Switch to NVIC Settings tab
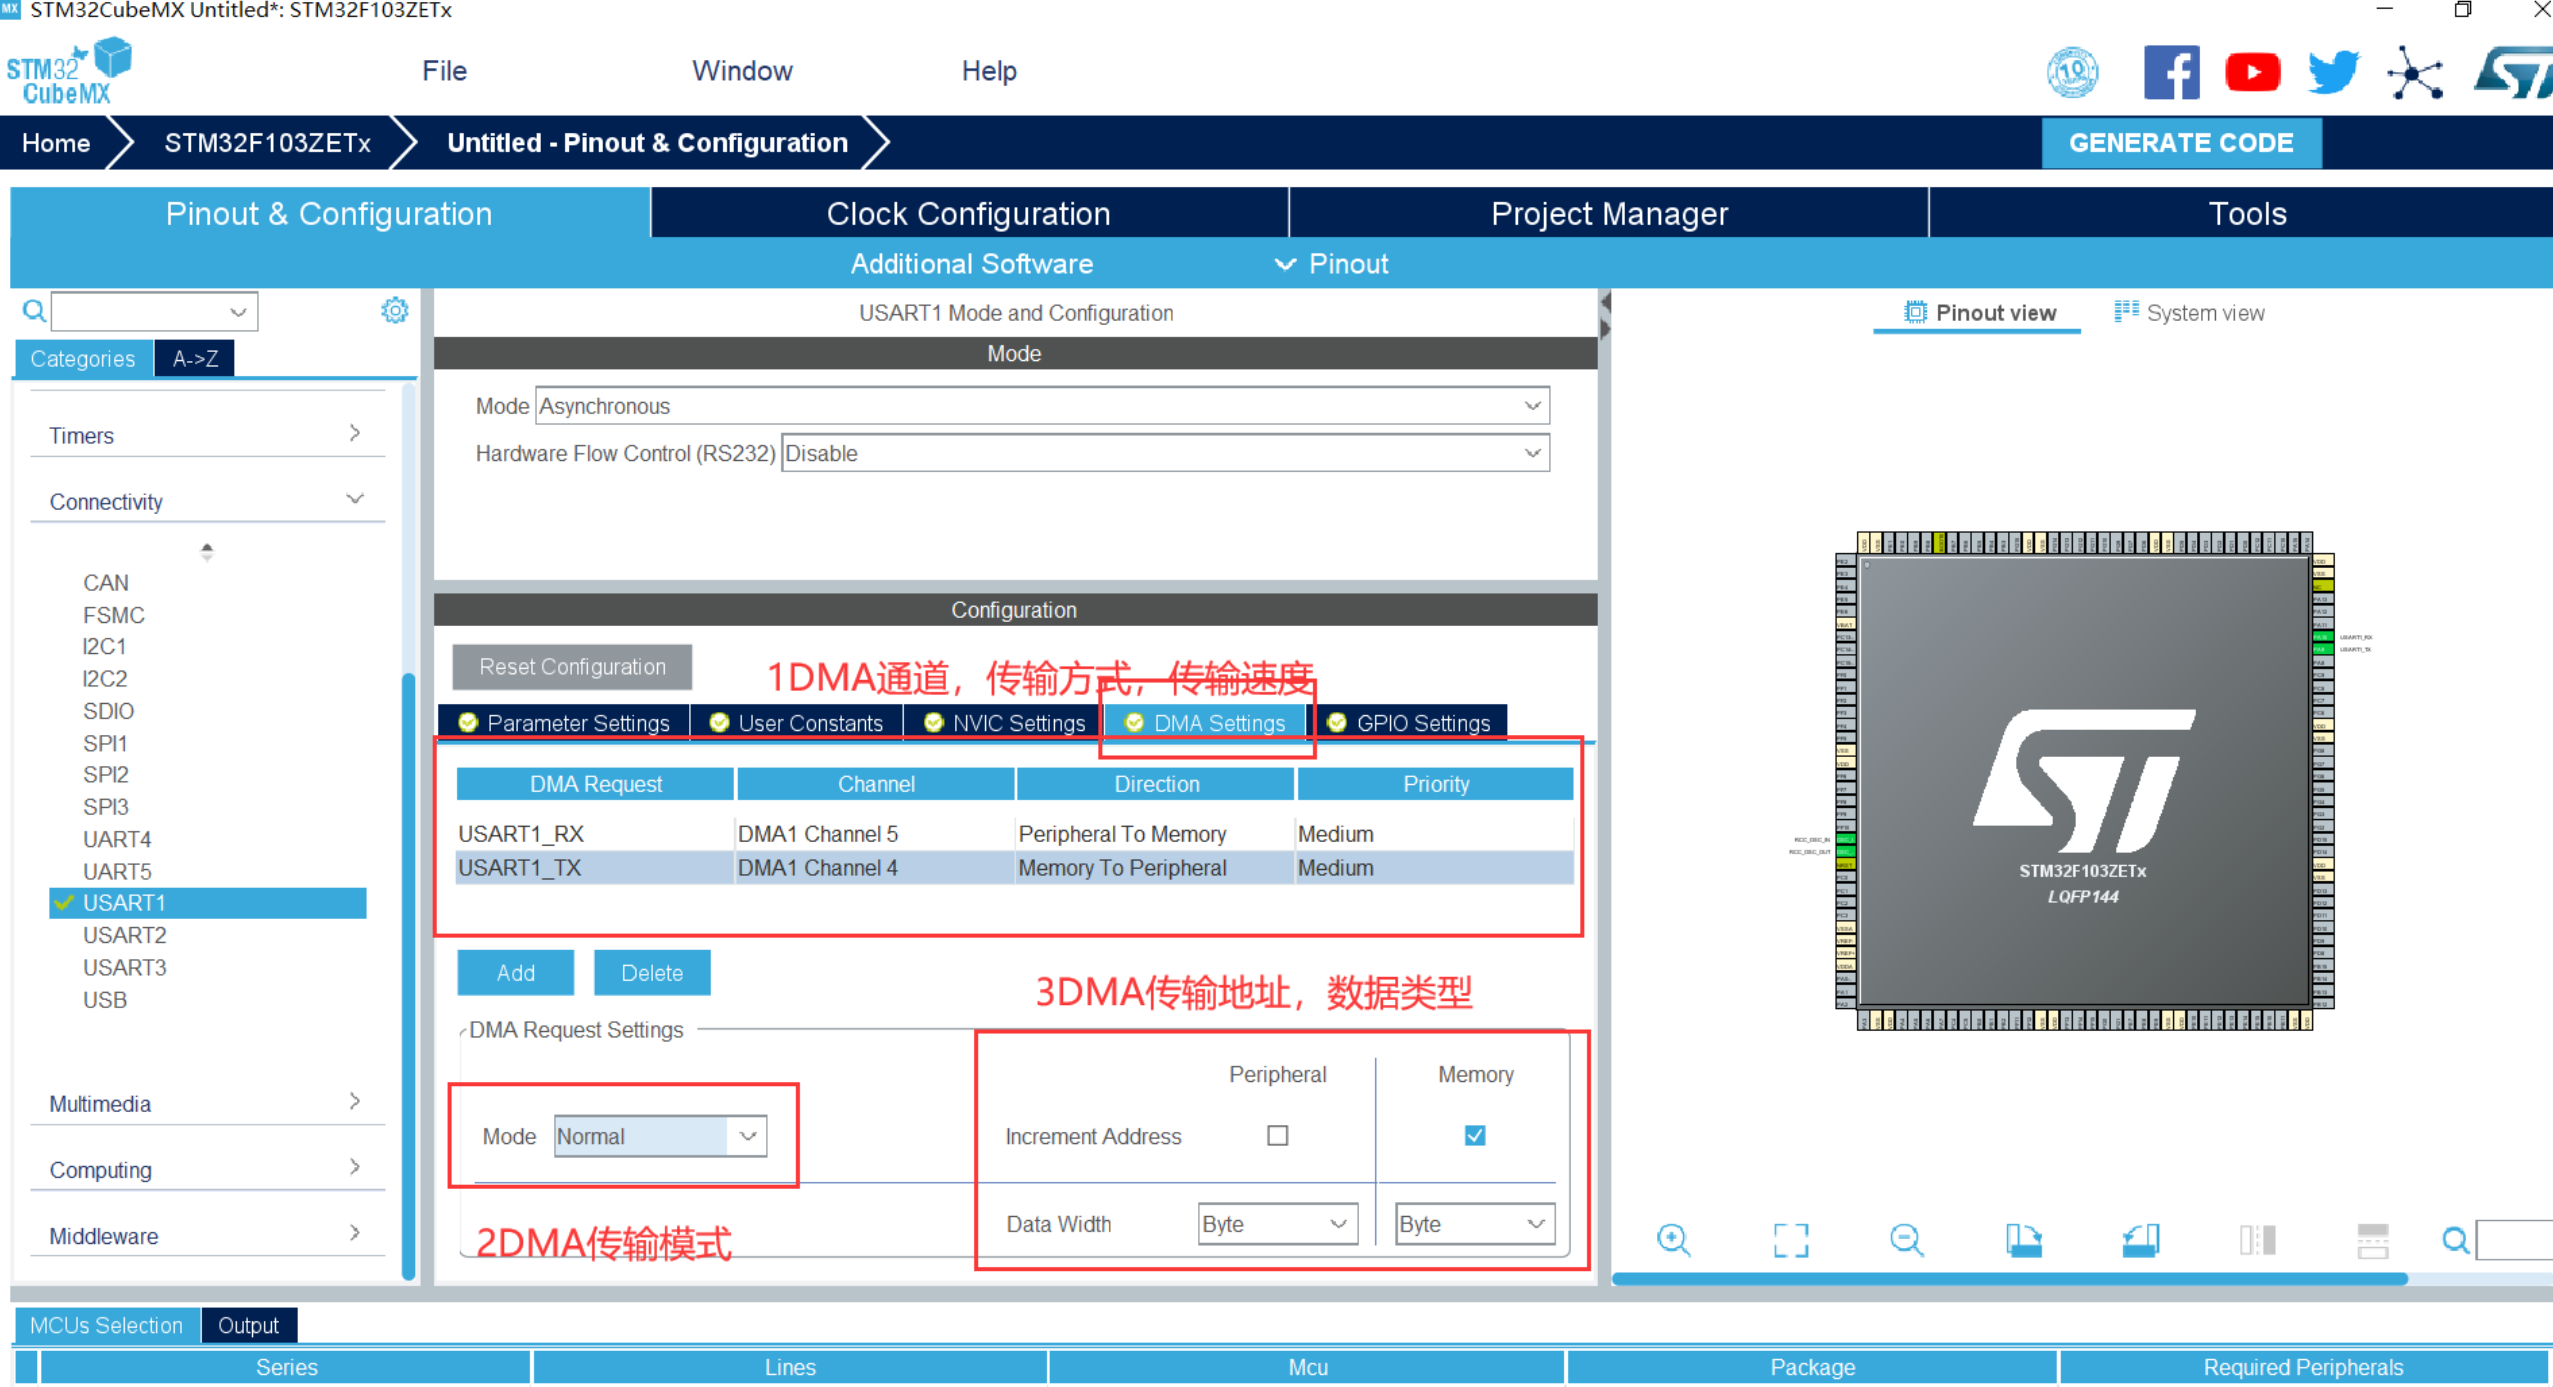Screen dimensions: 2553x1387 coord(1005,722)
